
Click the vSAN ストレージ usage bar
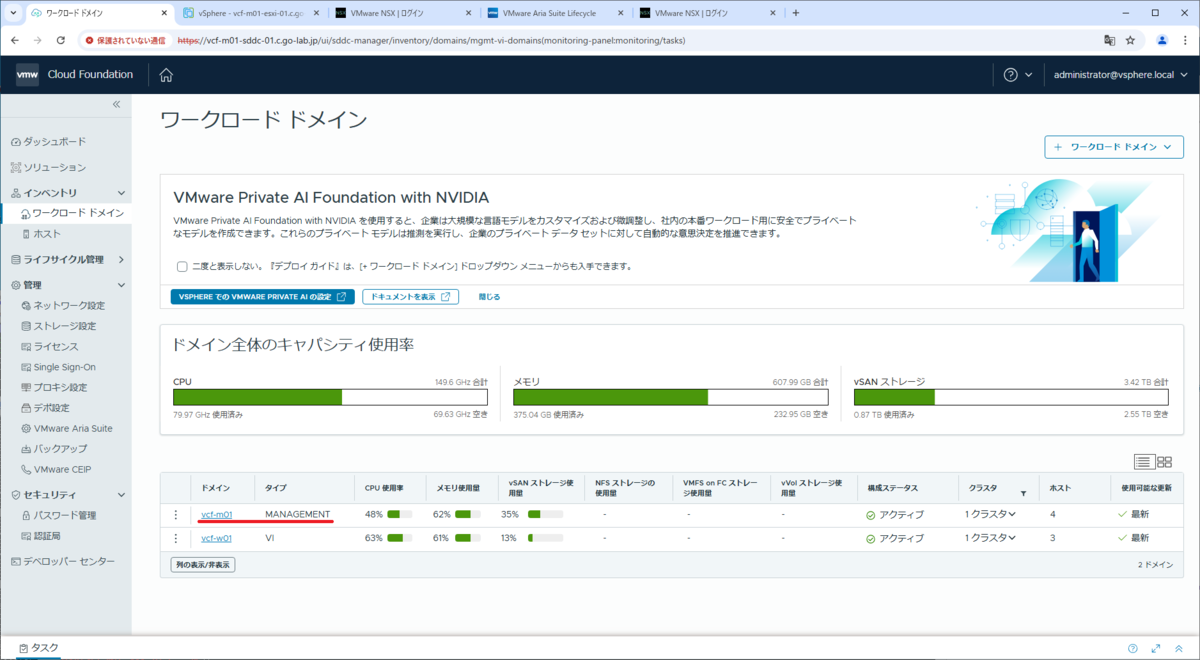1011,397
